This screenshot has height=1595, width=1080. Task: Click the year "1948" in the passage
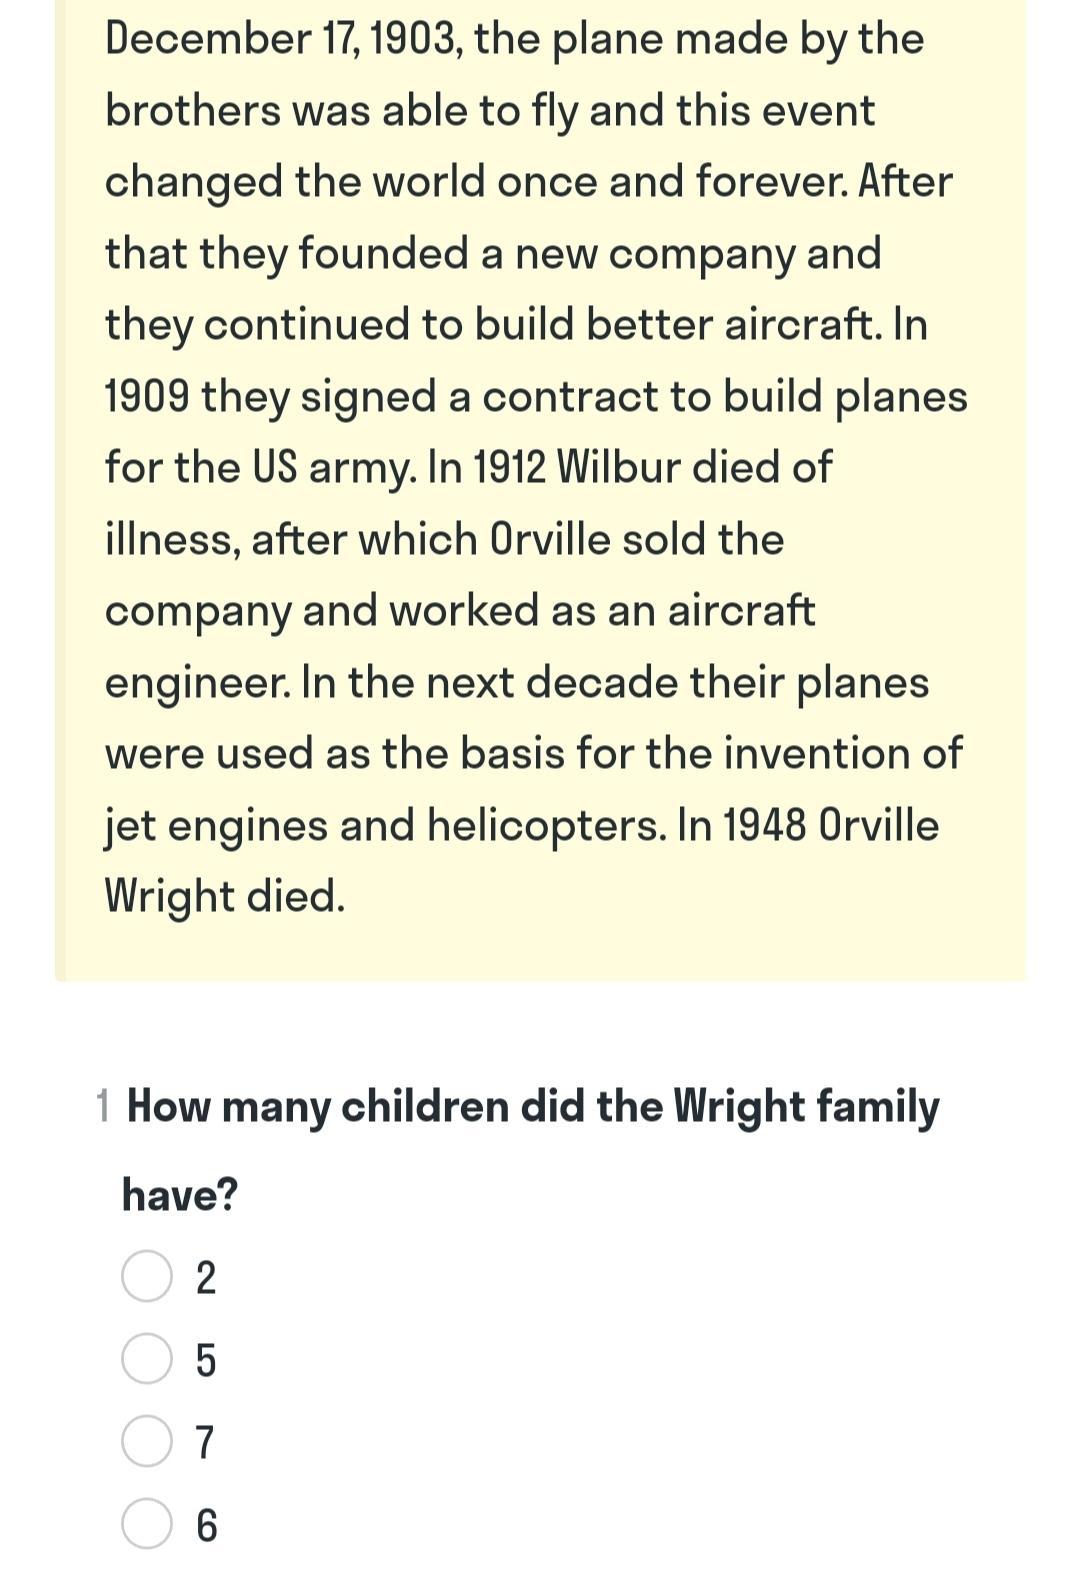pos(764,825)
